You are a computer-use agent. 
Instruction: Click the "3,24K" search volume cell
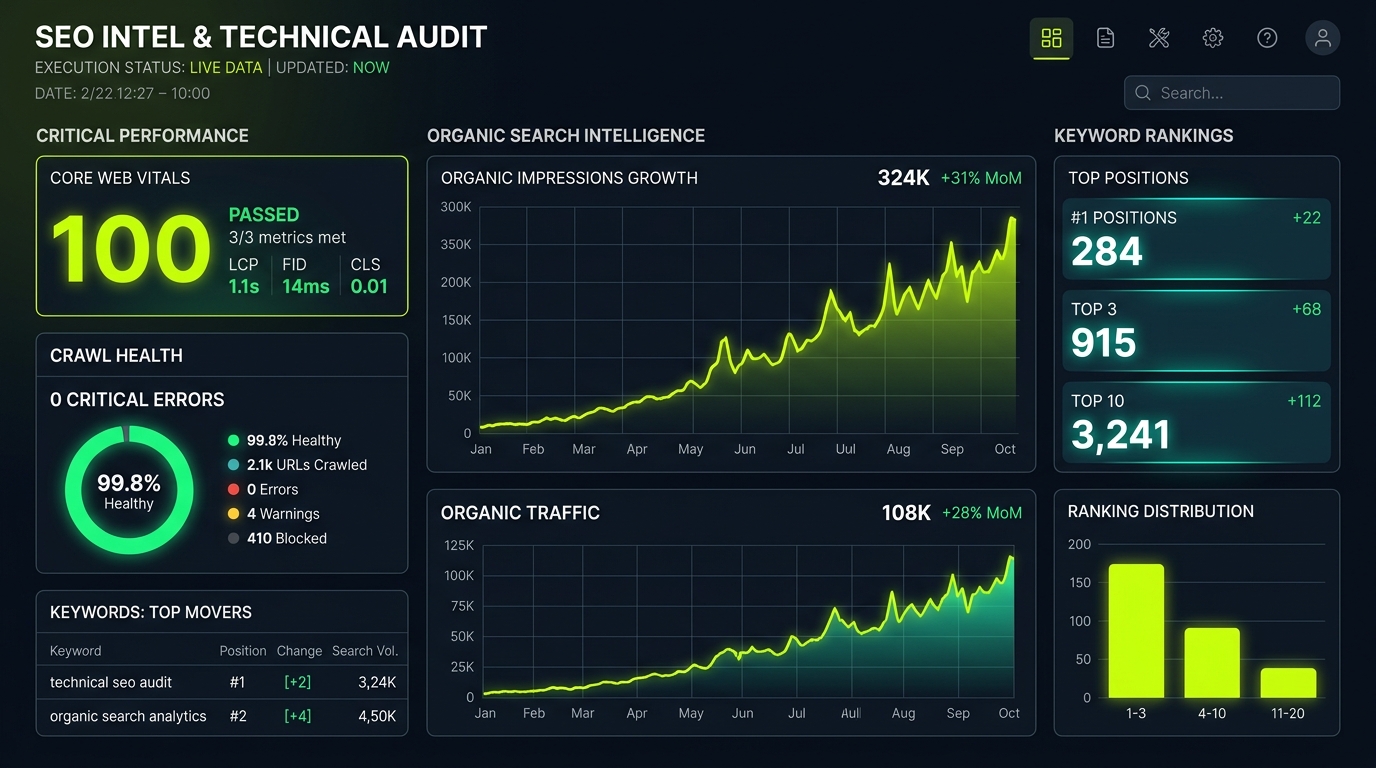tap(377, 682)
